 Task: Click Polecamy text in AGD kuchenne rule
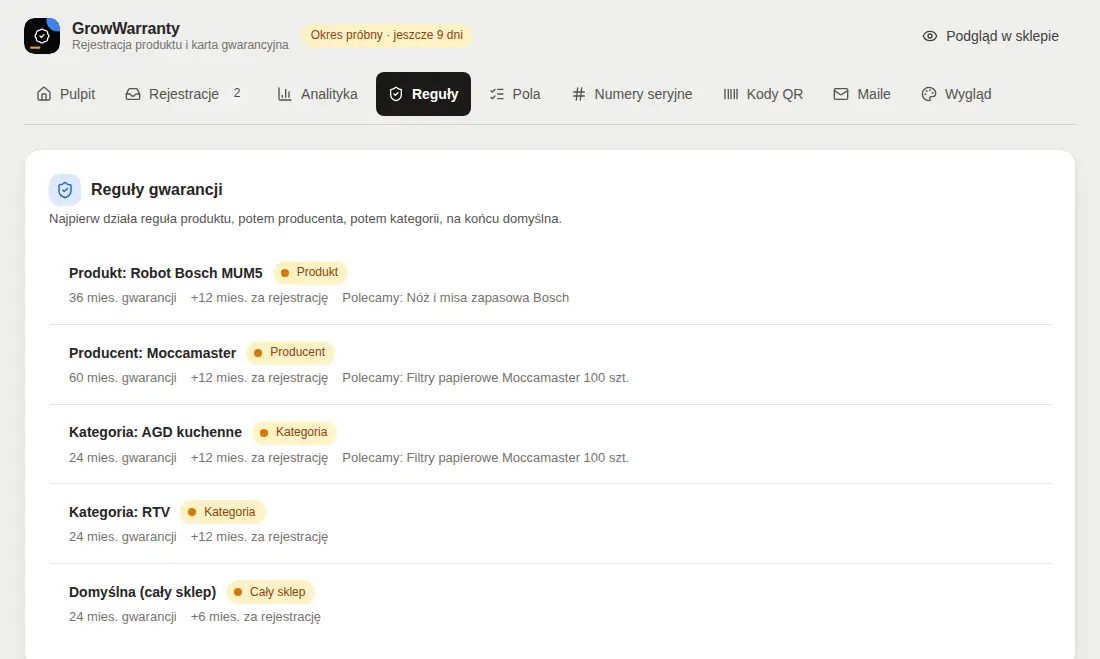click(485, 458)
